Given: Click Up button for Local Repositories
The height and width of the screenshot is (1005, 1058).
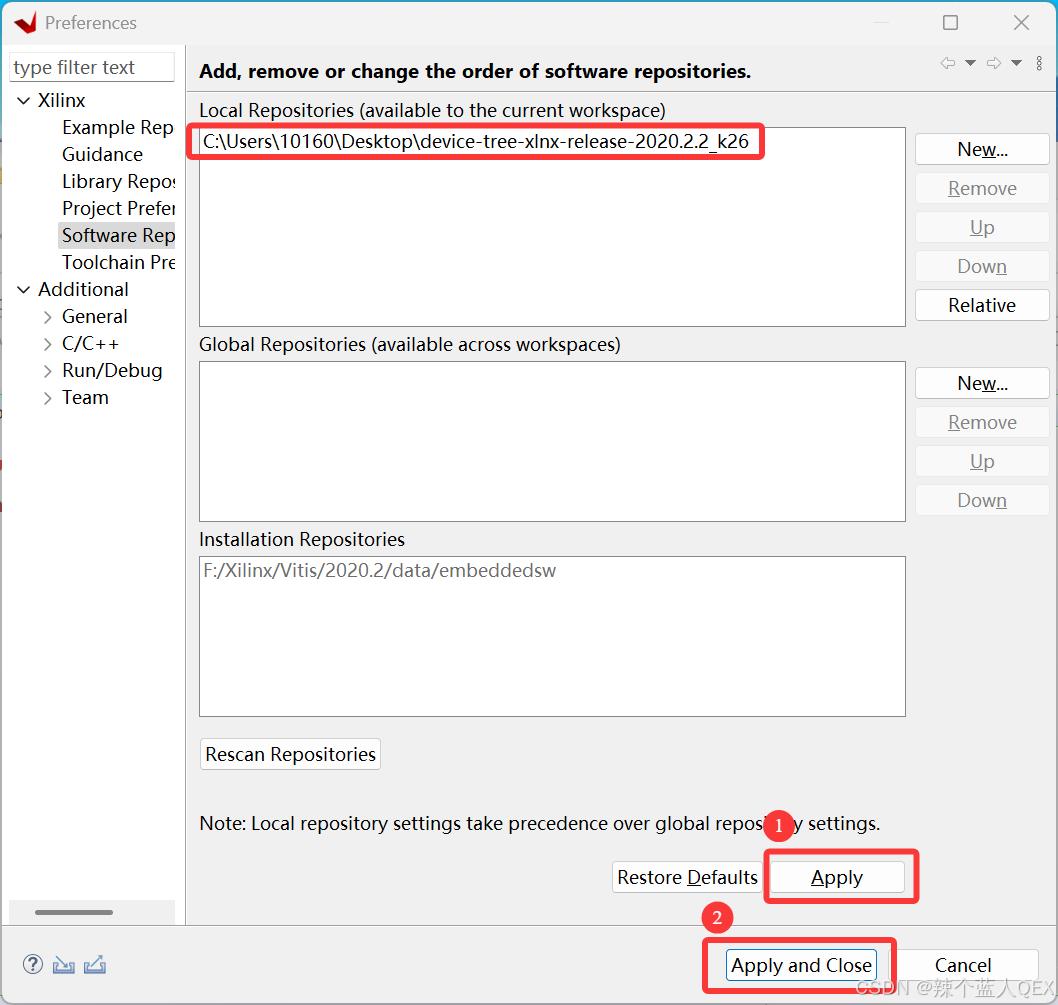Looking at the screenshot, I should click(x=982, y=227).
